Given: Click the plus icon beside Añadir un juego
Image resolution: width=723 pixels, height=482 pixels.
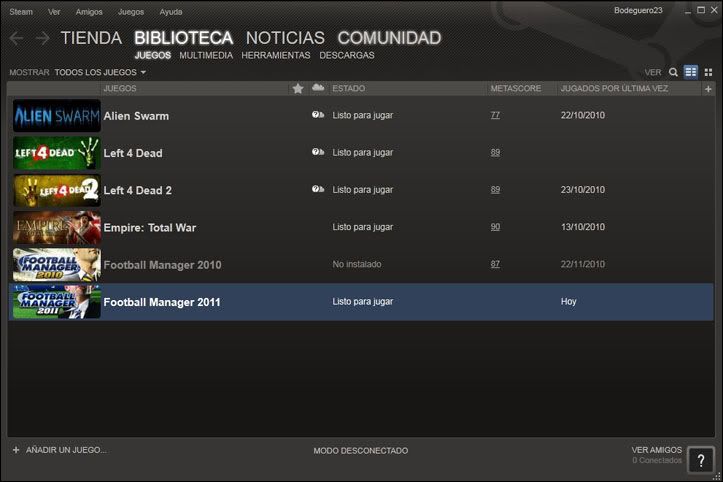Looking at the screenshot, I should click(x=16, y=450).
